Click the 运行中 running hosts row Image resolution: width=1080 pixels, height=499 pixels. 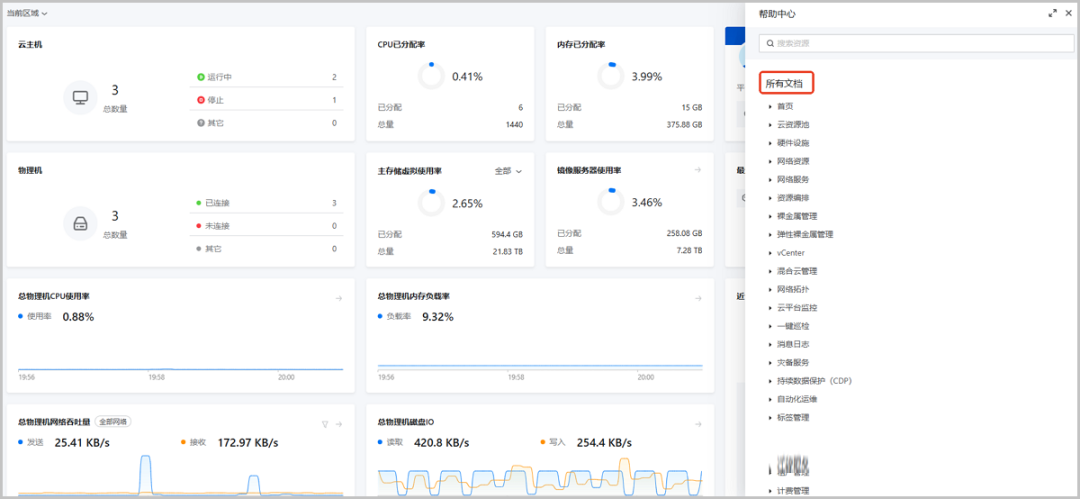click(x=266, y=77)
